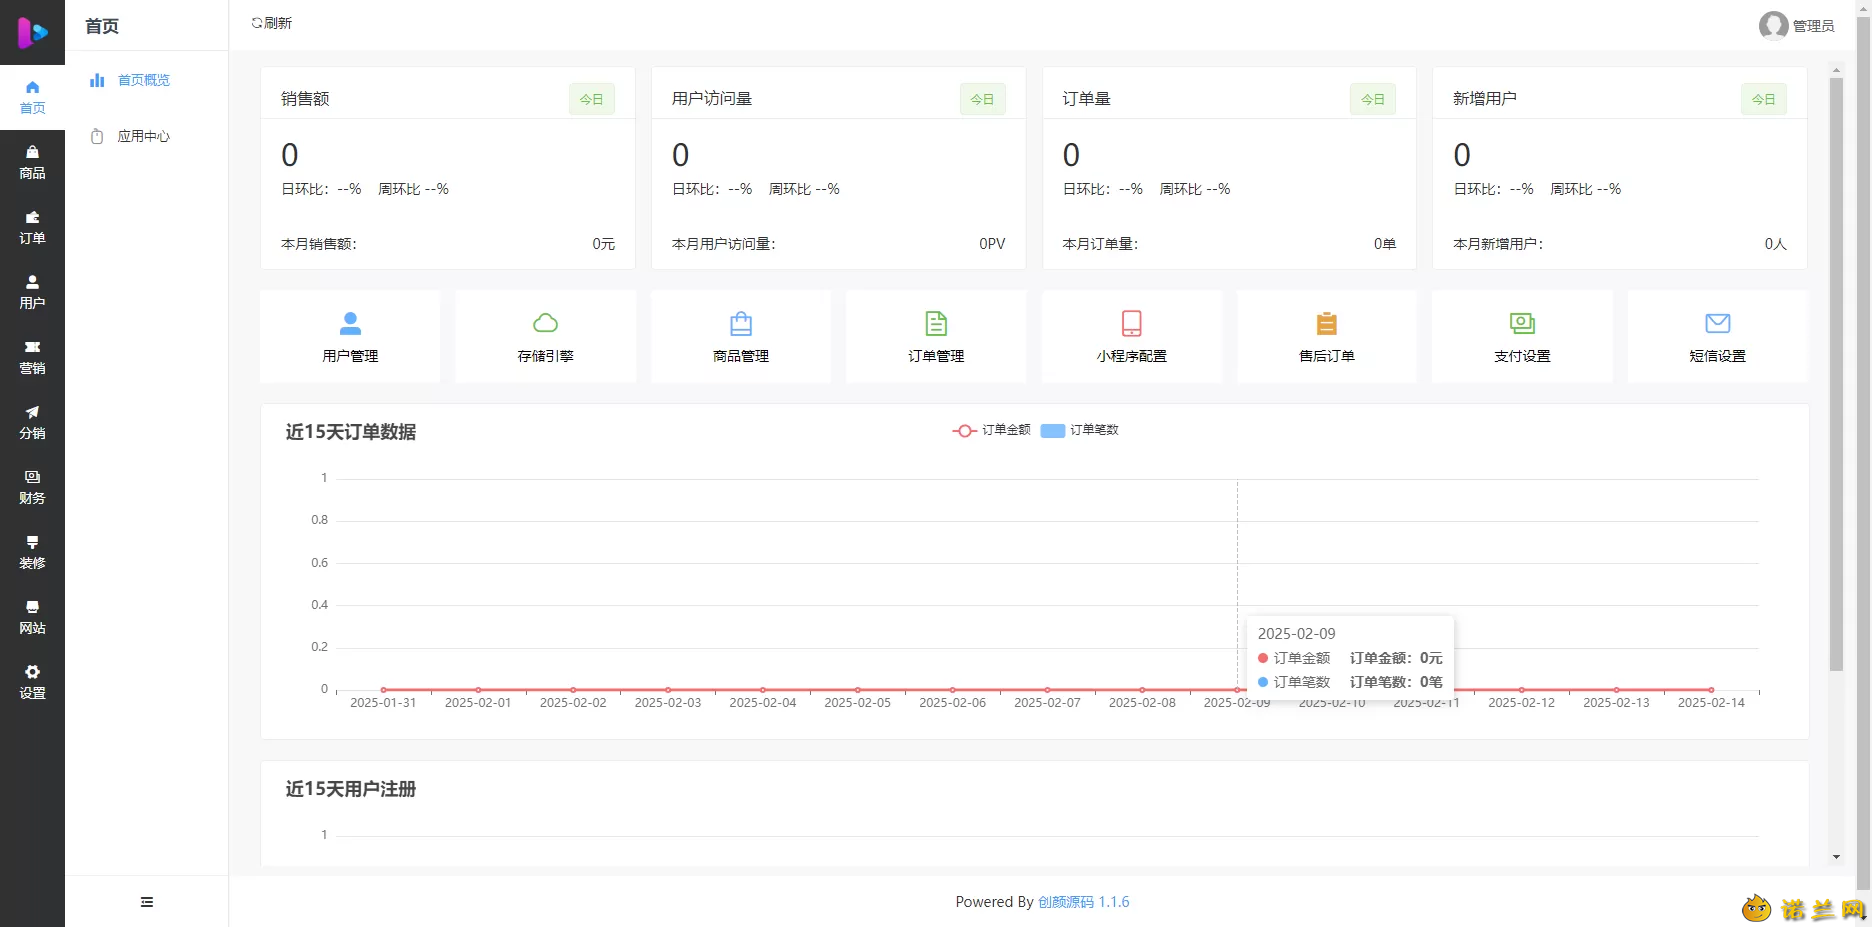
Task: Open the 用户管理 shortcut card
Action: pos(350,337)
